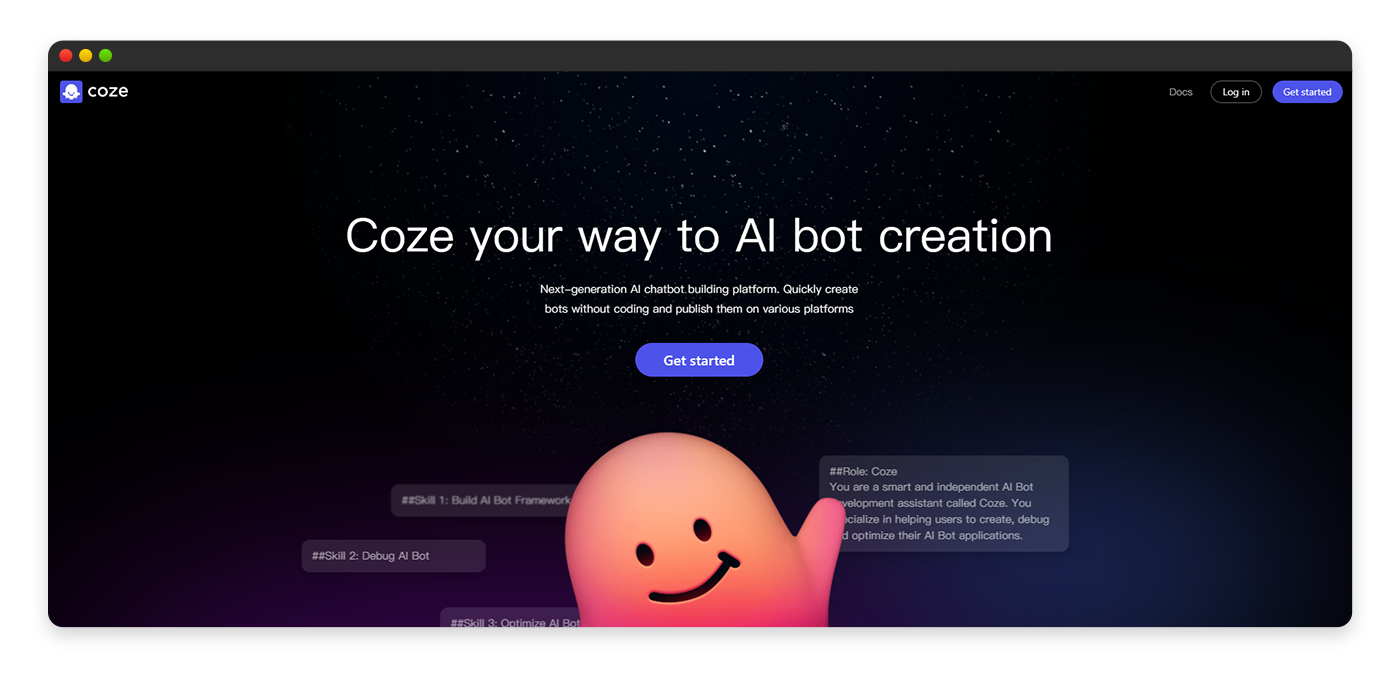This screenshot has height=700, width=1400.
Task: Click the green maximize window button
Action: (106, 56)
